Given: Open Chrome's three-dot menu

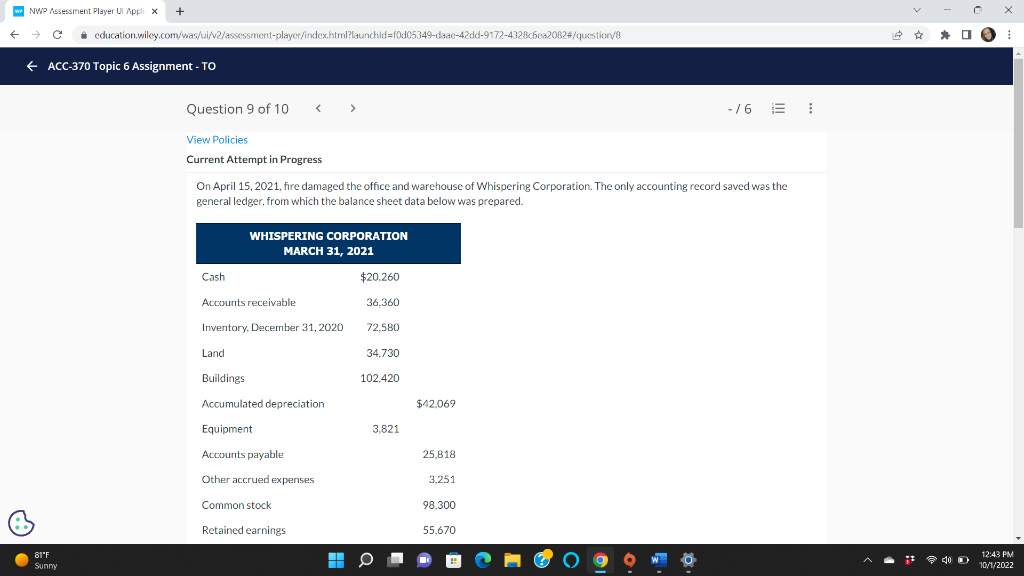Looking at the screenshot, I should pyautogui.click(x=1009, y=35).
